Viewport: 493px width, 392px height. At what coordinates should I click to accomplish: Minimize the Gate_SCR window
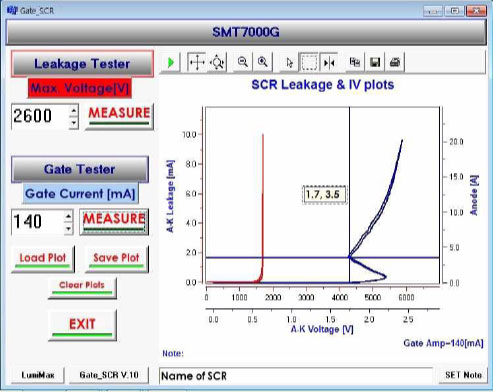click(x=433, y=11)
